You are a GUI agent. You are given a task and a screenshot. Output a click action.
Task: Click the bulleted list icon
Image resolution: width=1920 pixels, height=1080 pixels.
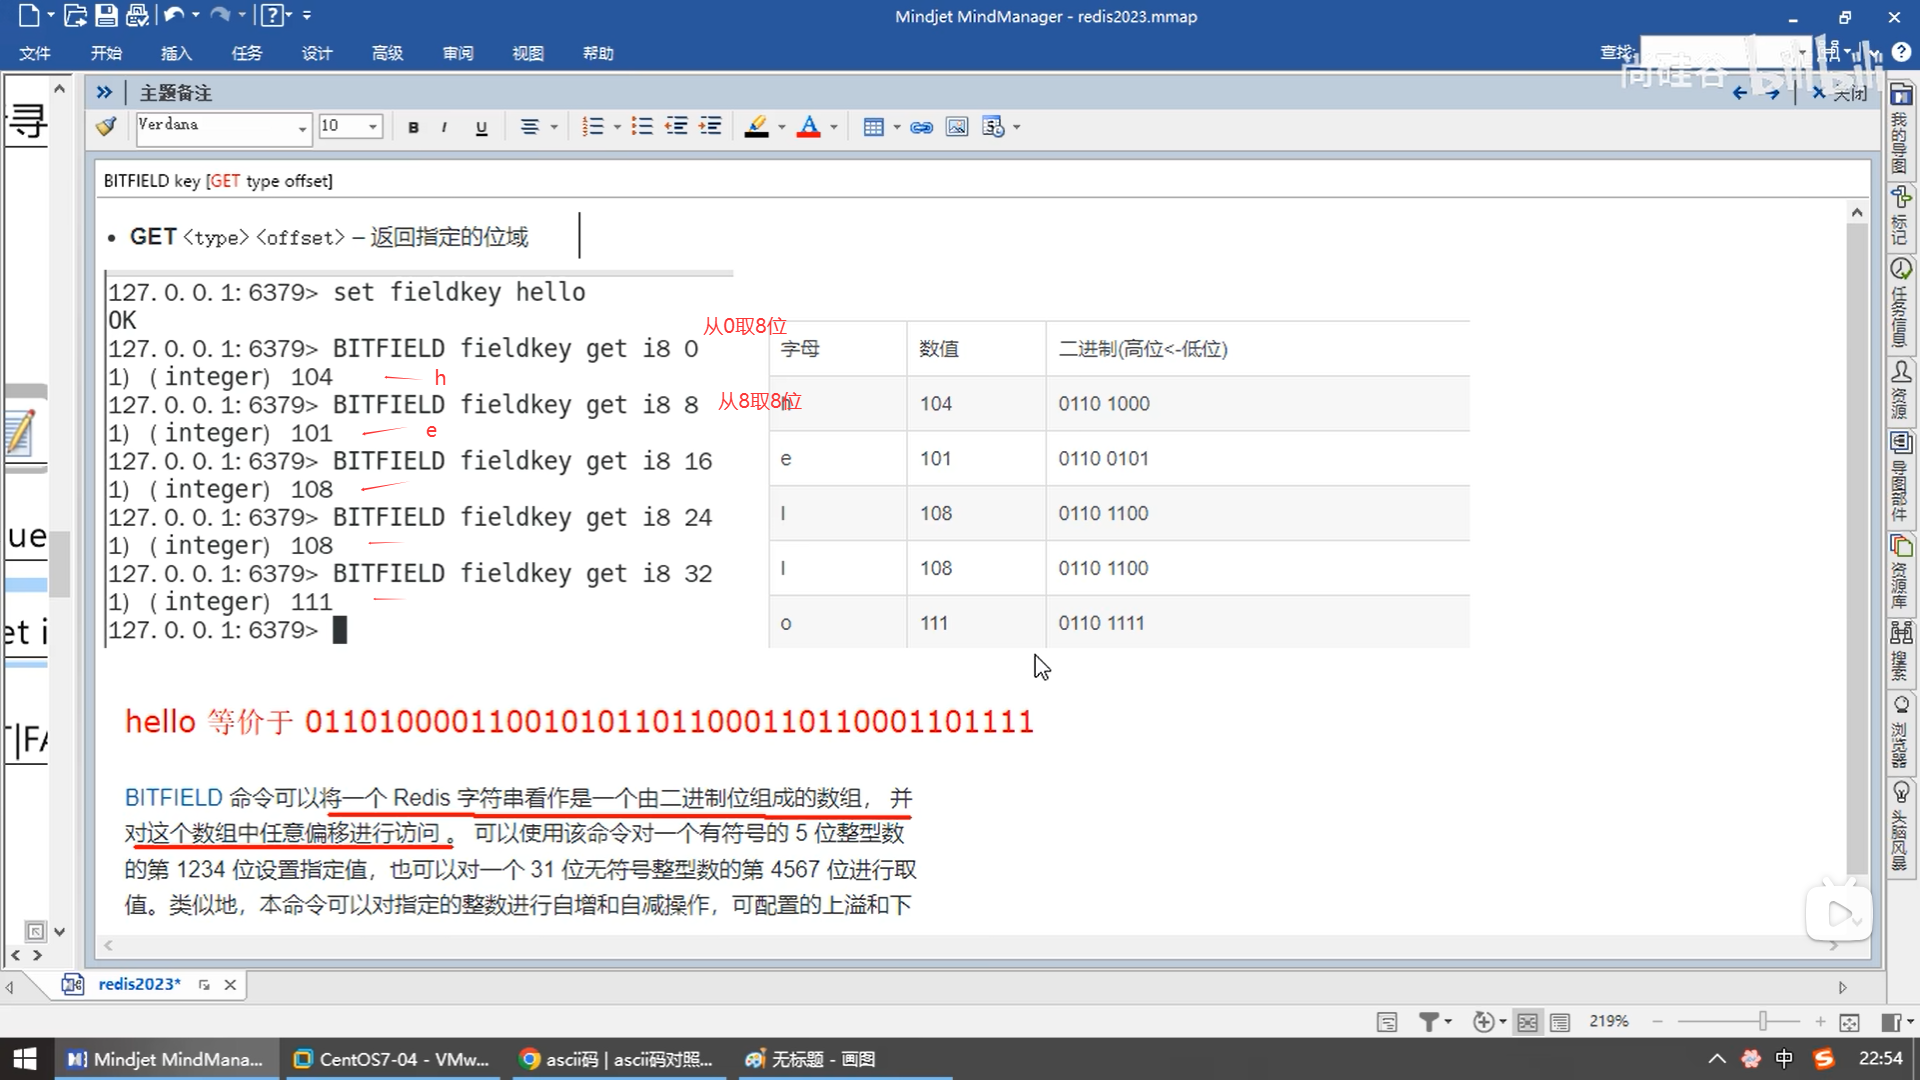642,127
